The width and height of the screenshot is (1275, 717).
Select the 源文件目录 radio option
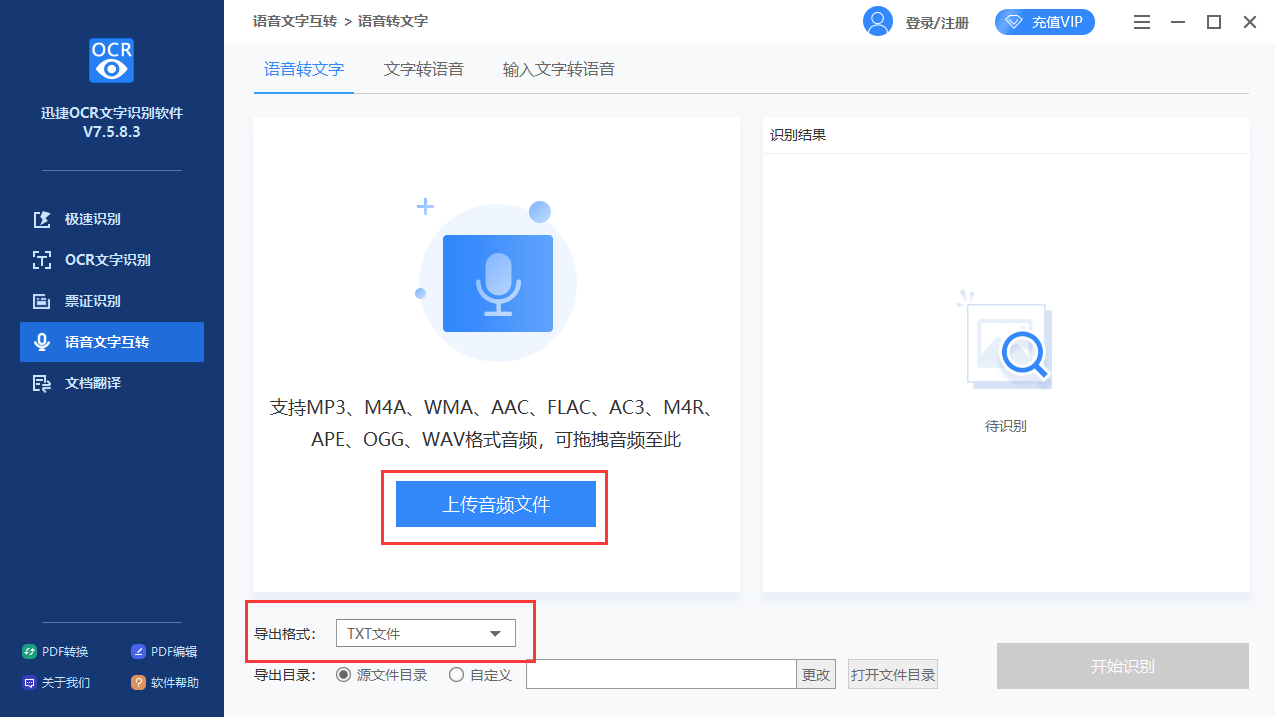point(344,675)
